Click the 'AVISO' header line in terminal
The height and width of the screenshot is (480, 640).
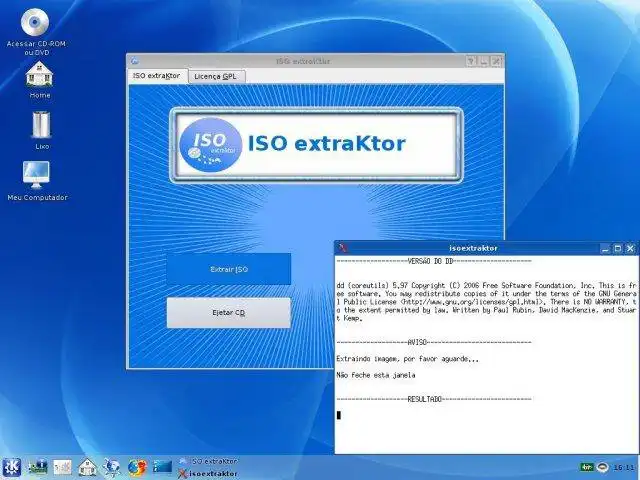(434, 342)
